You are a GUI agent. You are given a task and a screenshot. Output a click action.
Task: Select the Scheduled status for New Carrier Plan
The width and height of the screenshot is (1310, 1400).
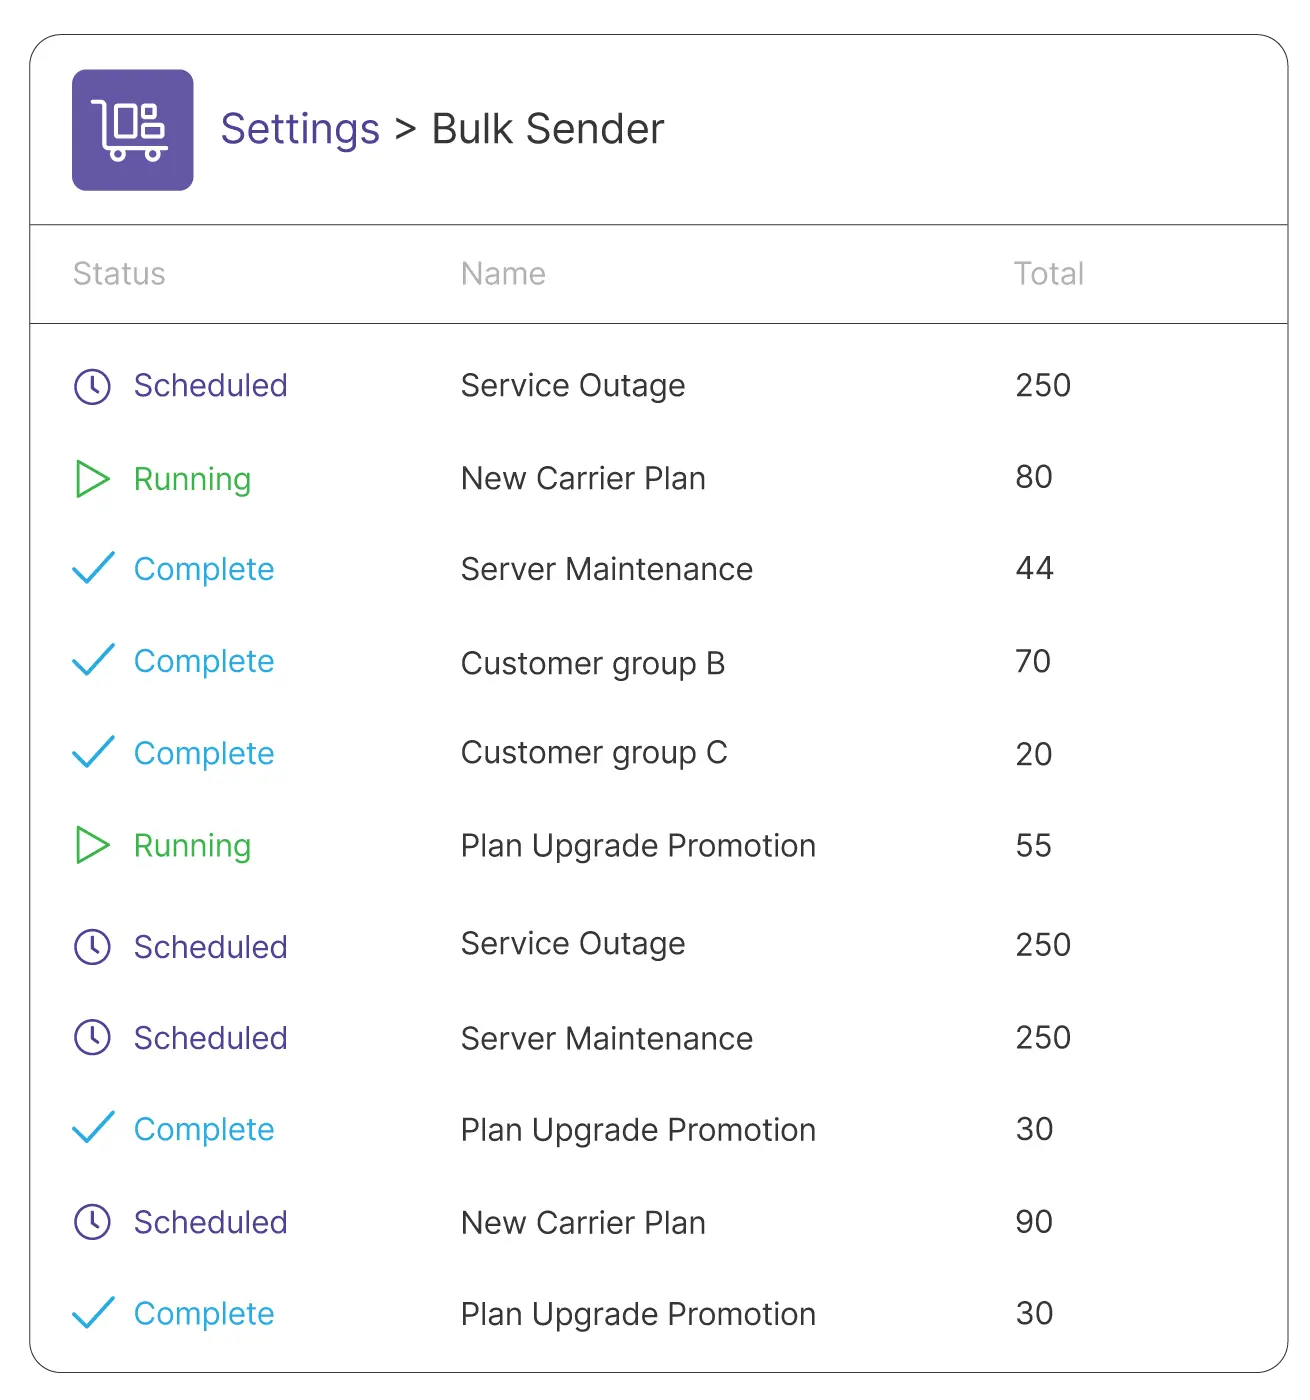pyautogui.click(x=211, y=1222)
